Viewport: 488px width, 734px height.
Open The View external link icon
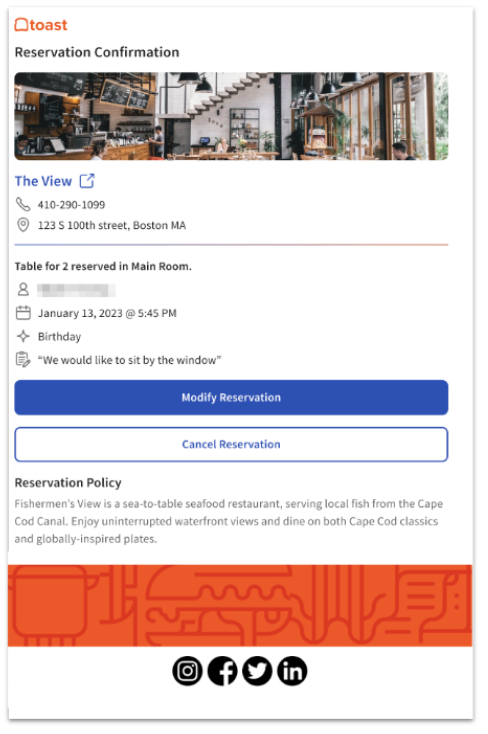pos(87,181)
